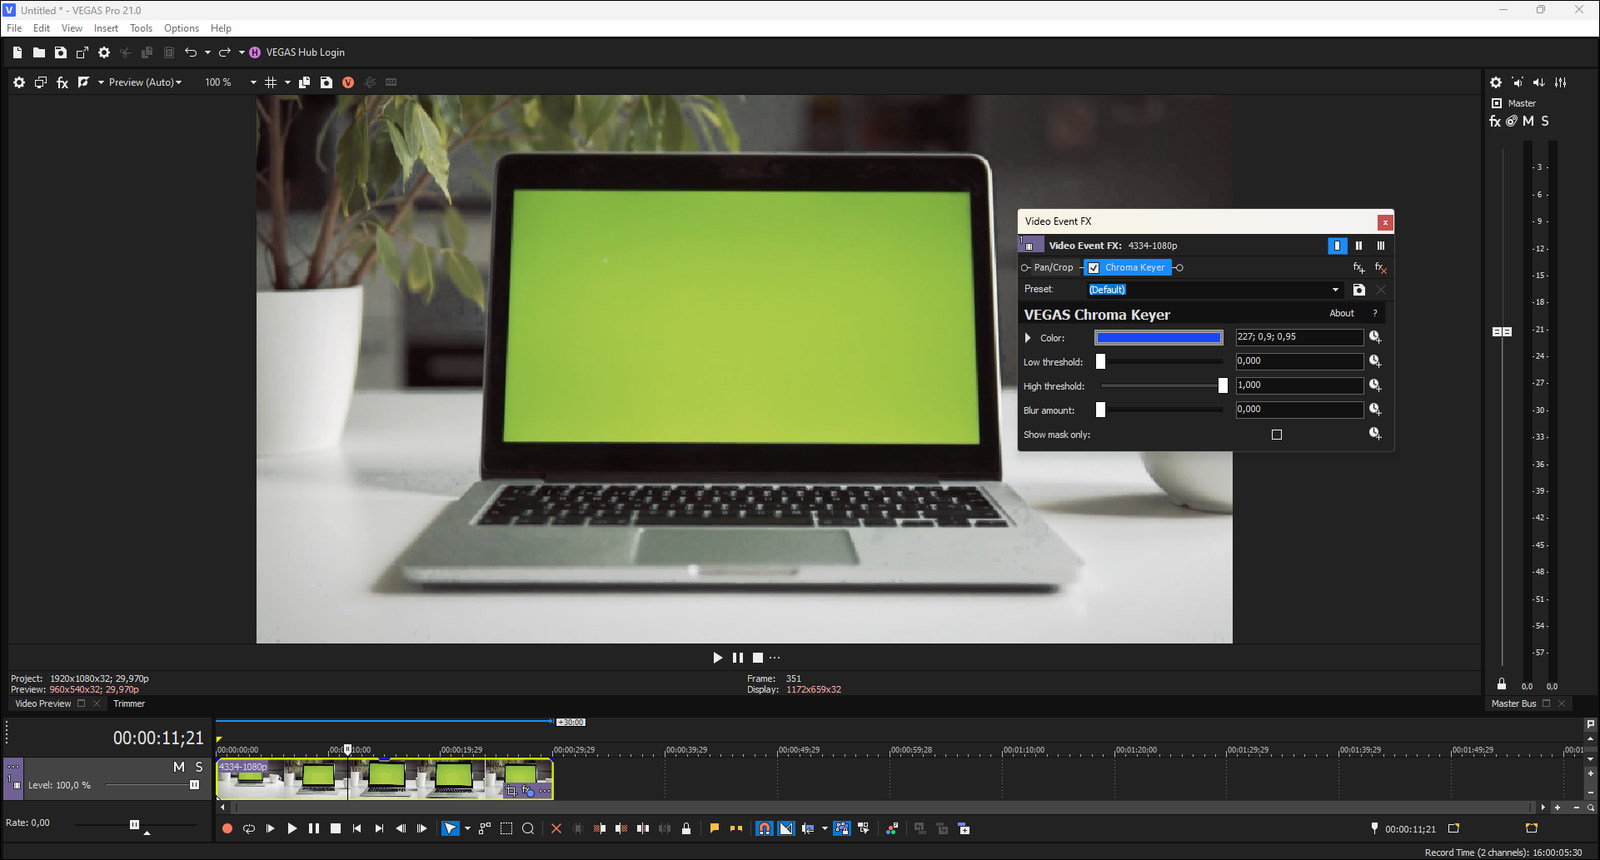
Task: Click the VEGAS Hub Login button
Action: click(296, 52)
